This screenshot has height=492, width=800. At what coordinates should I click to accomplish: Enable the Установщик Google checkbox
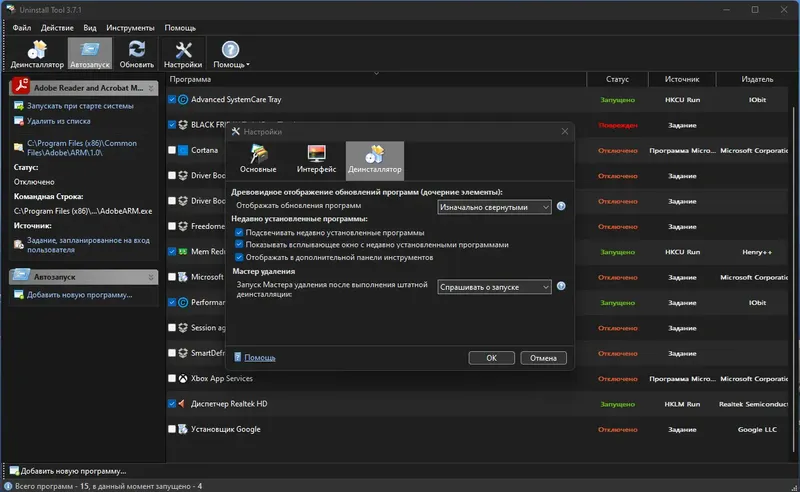[172, 429]
